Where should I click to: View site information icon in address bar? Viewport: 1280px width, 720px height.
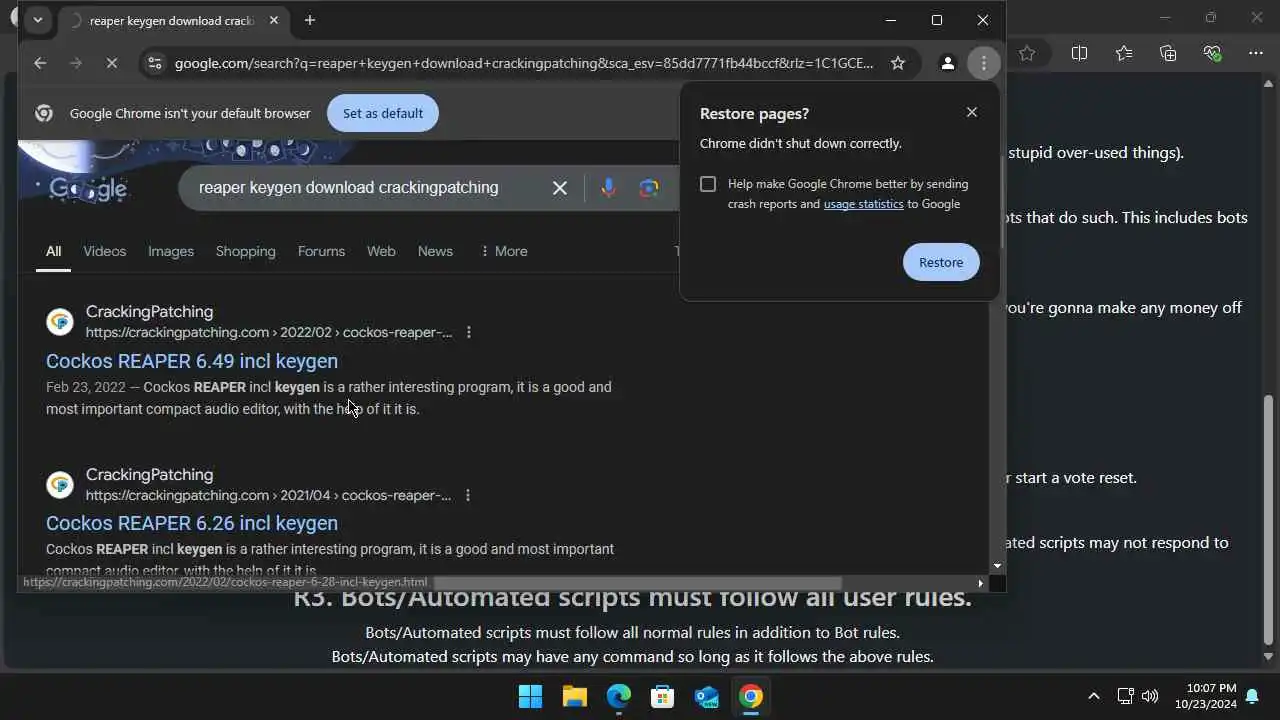[154, 63]
